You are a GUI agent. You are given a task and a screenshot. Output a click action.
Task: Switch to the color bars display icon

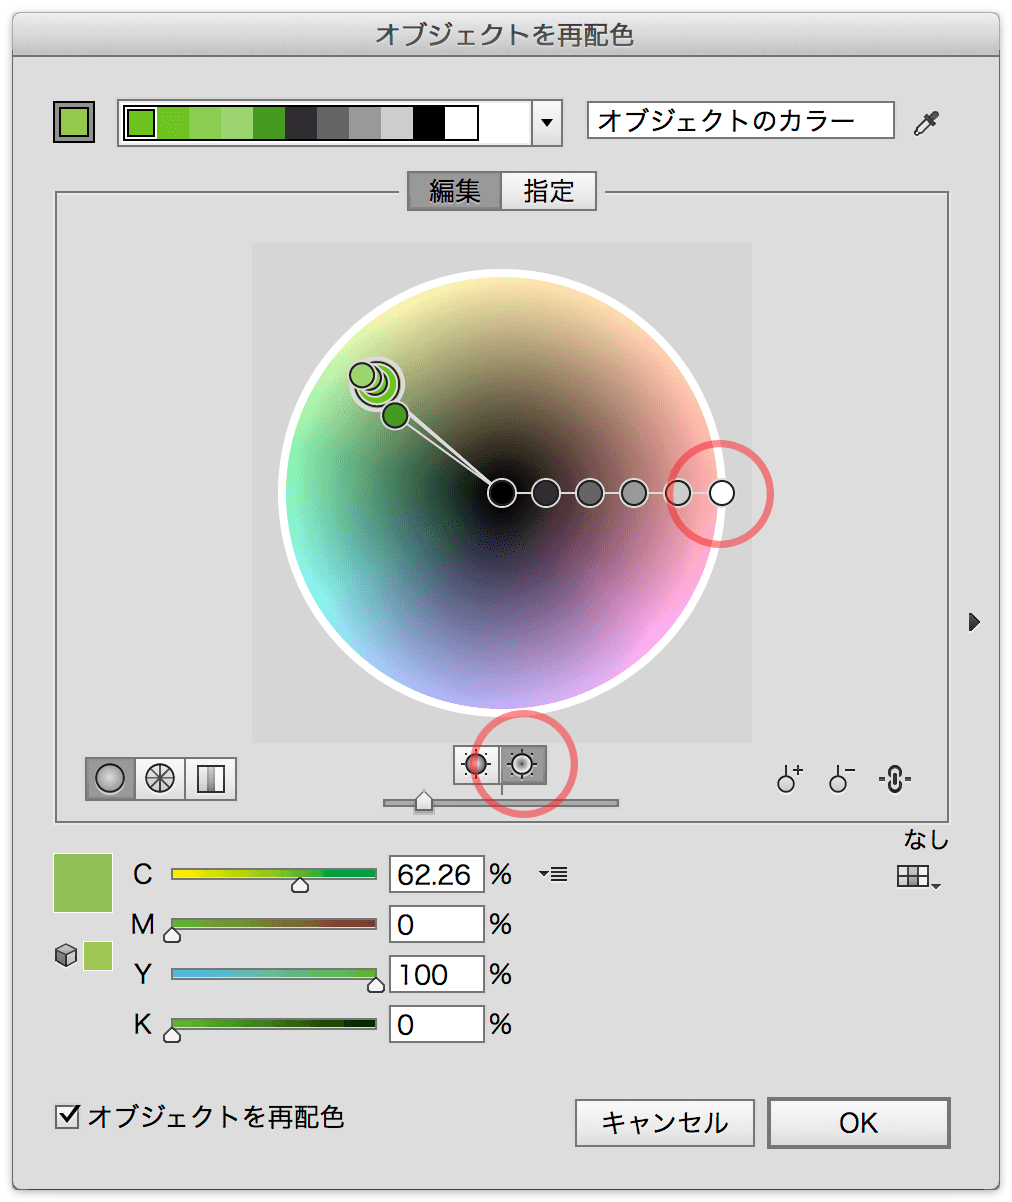[210, 778]
